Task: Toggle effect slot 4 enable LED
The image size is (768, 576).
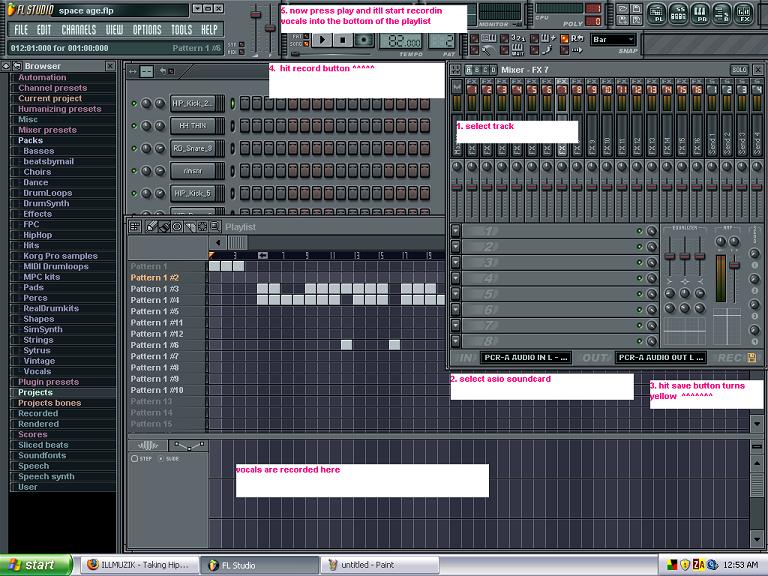Action: coord(639,278)
